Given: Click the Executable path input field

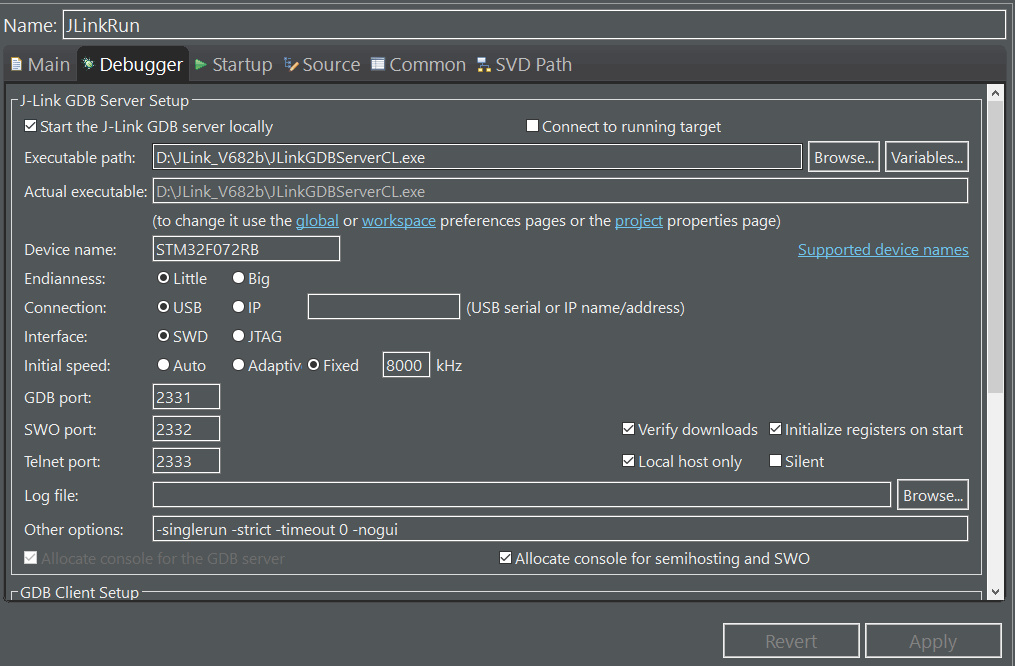Looking at the screenshot, I should [x=477, y=157].
